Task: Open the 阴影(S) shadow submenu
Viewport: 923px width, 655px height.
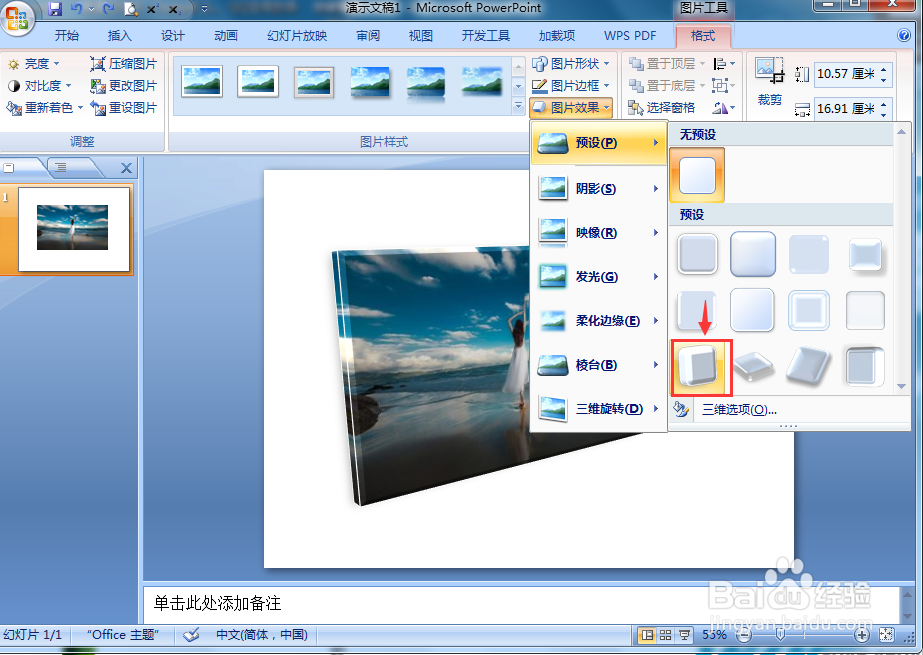Action: (x=599, y=188)
